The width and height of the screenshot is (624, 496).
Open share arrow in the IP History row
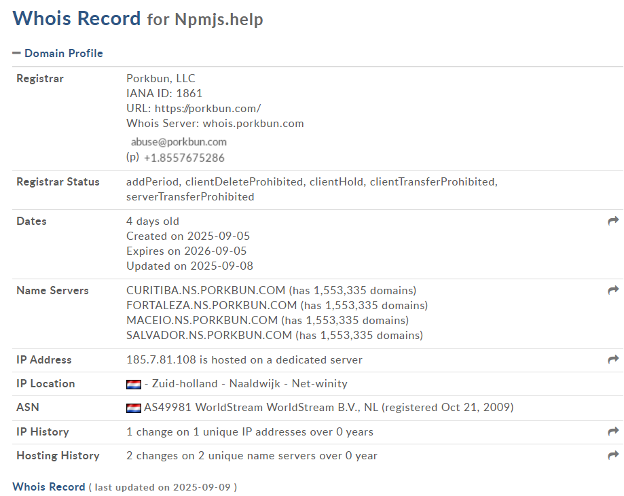(613, 431)
